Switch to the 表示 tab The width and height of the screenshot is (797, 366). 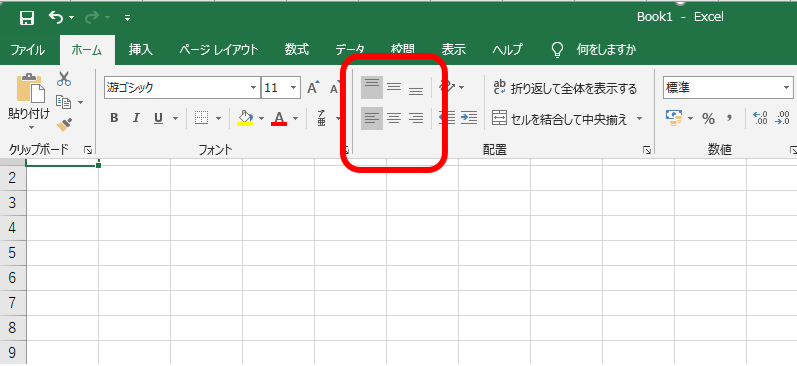(x=454, y=50)
